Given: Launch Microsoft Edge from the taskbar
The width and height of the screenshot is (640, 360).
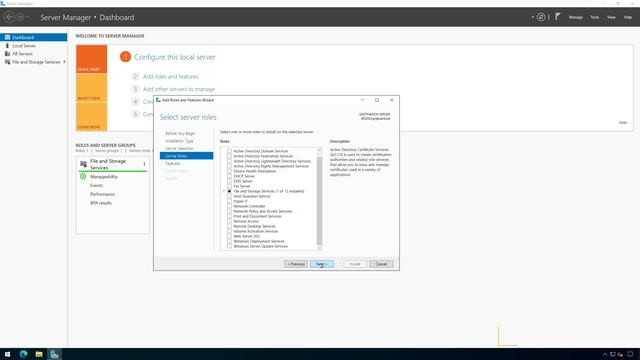Looking at the screenshot, I should click(x=23, y=354).
